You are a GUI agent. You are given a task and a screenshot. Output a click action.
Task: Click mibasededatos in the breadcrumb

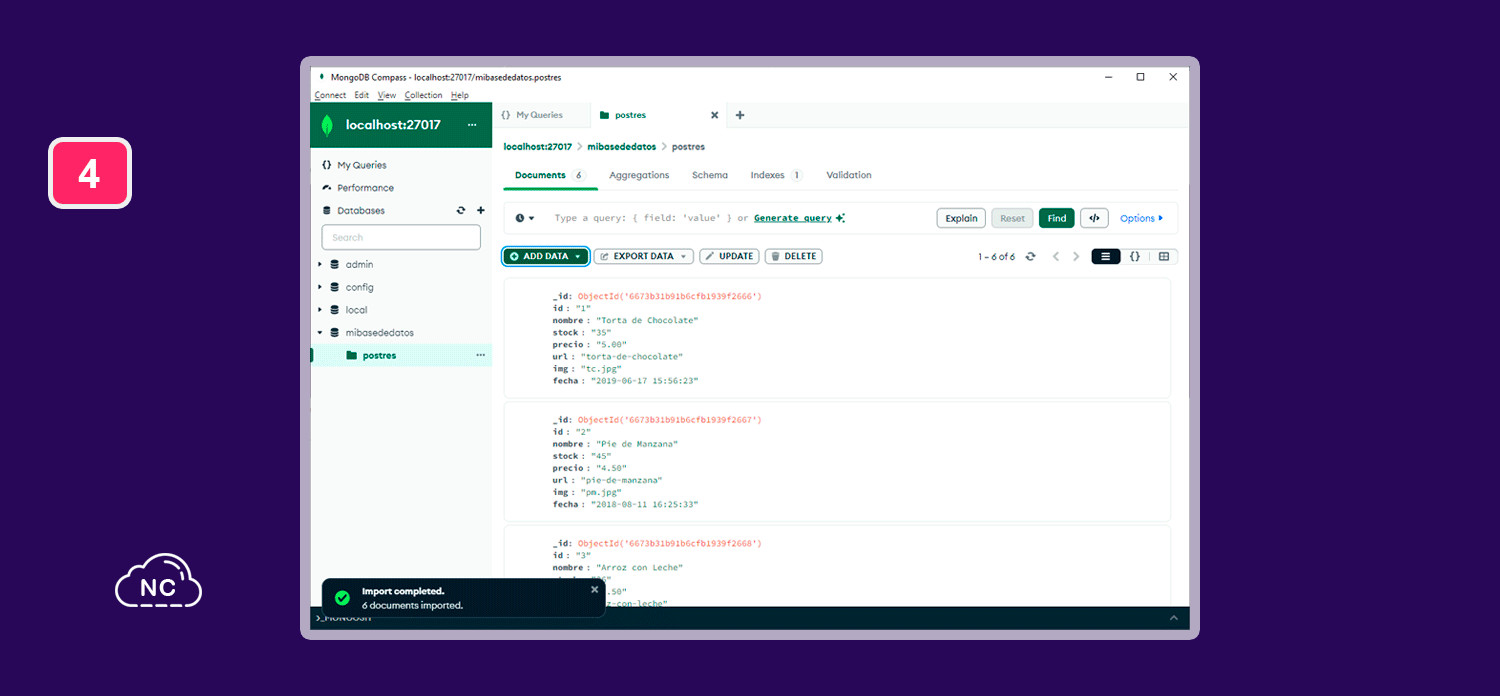(x=622, y=147)
